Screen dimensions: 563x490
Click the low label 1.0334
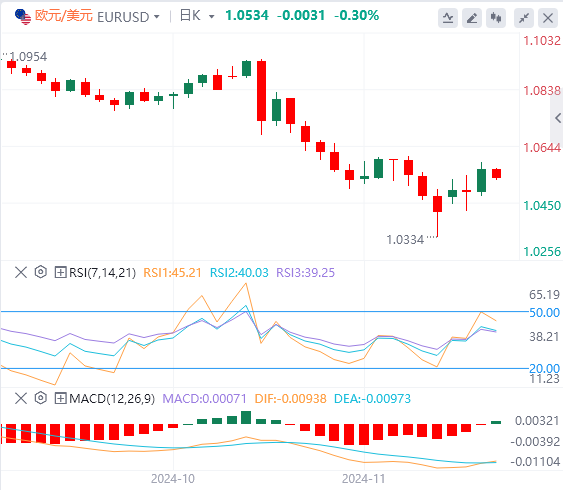[x=405, y=240]
